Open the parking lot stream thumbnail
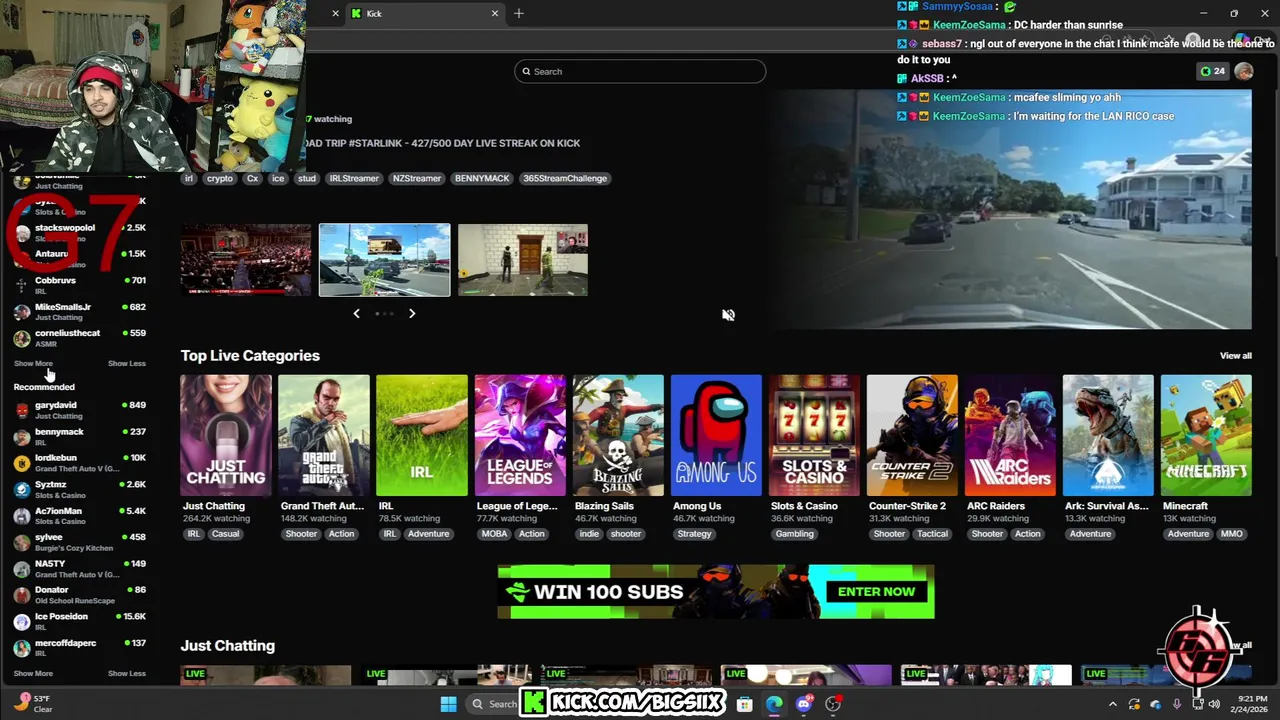The image size is (1280, 720). point(384,260)
